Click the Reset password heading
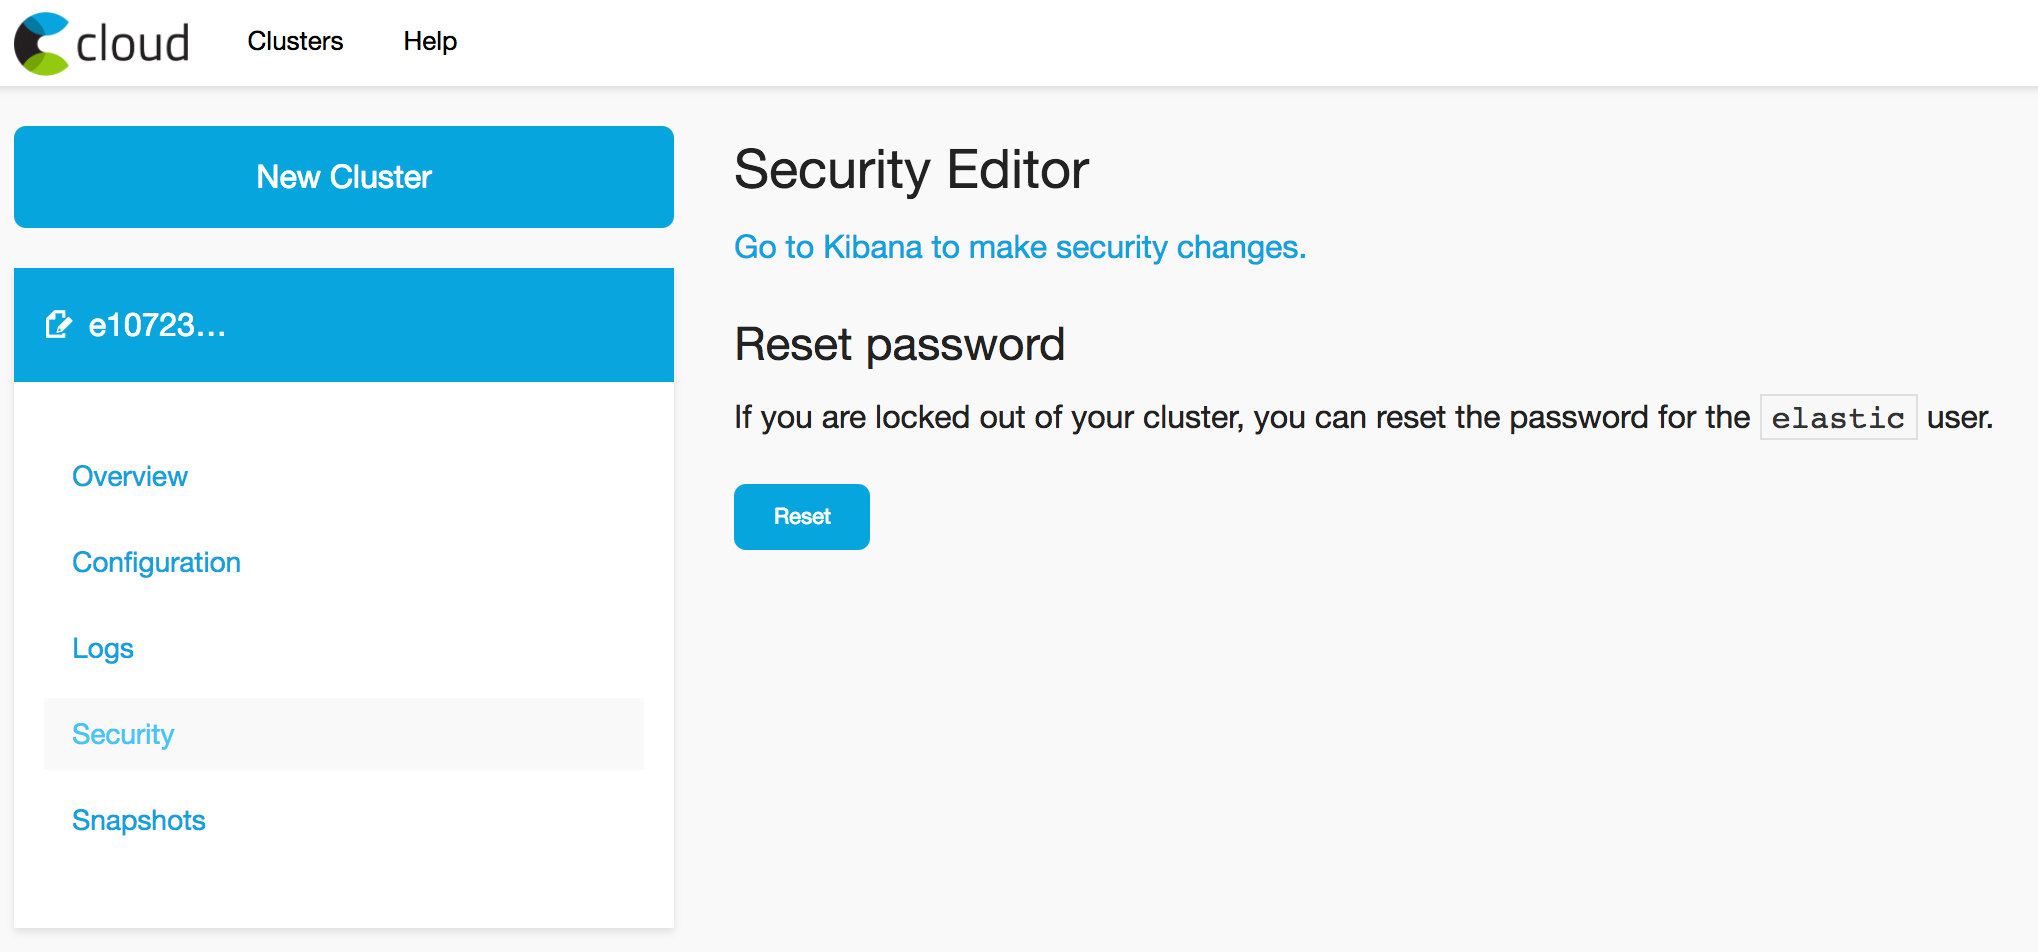Viewport: 2038px width, 952px height. (899, 345)
